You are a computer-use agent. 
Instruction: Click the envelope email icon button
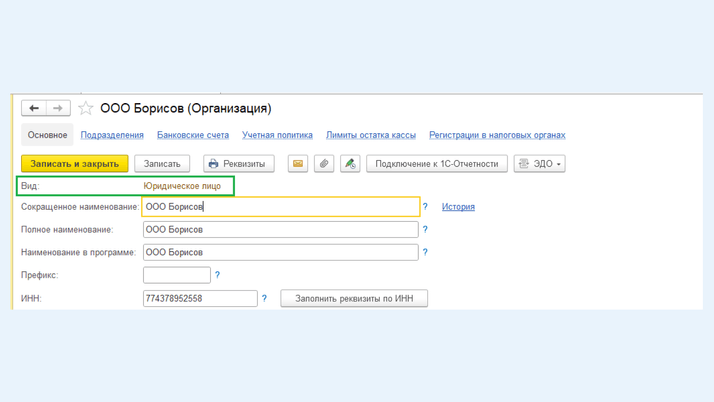298,163
